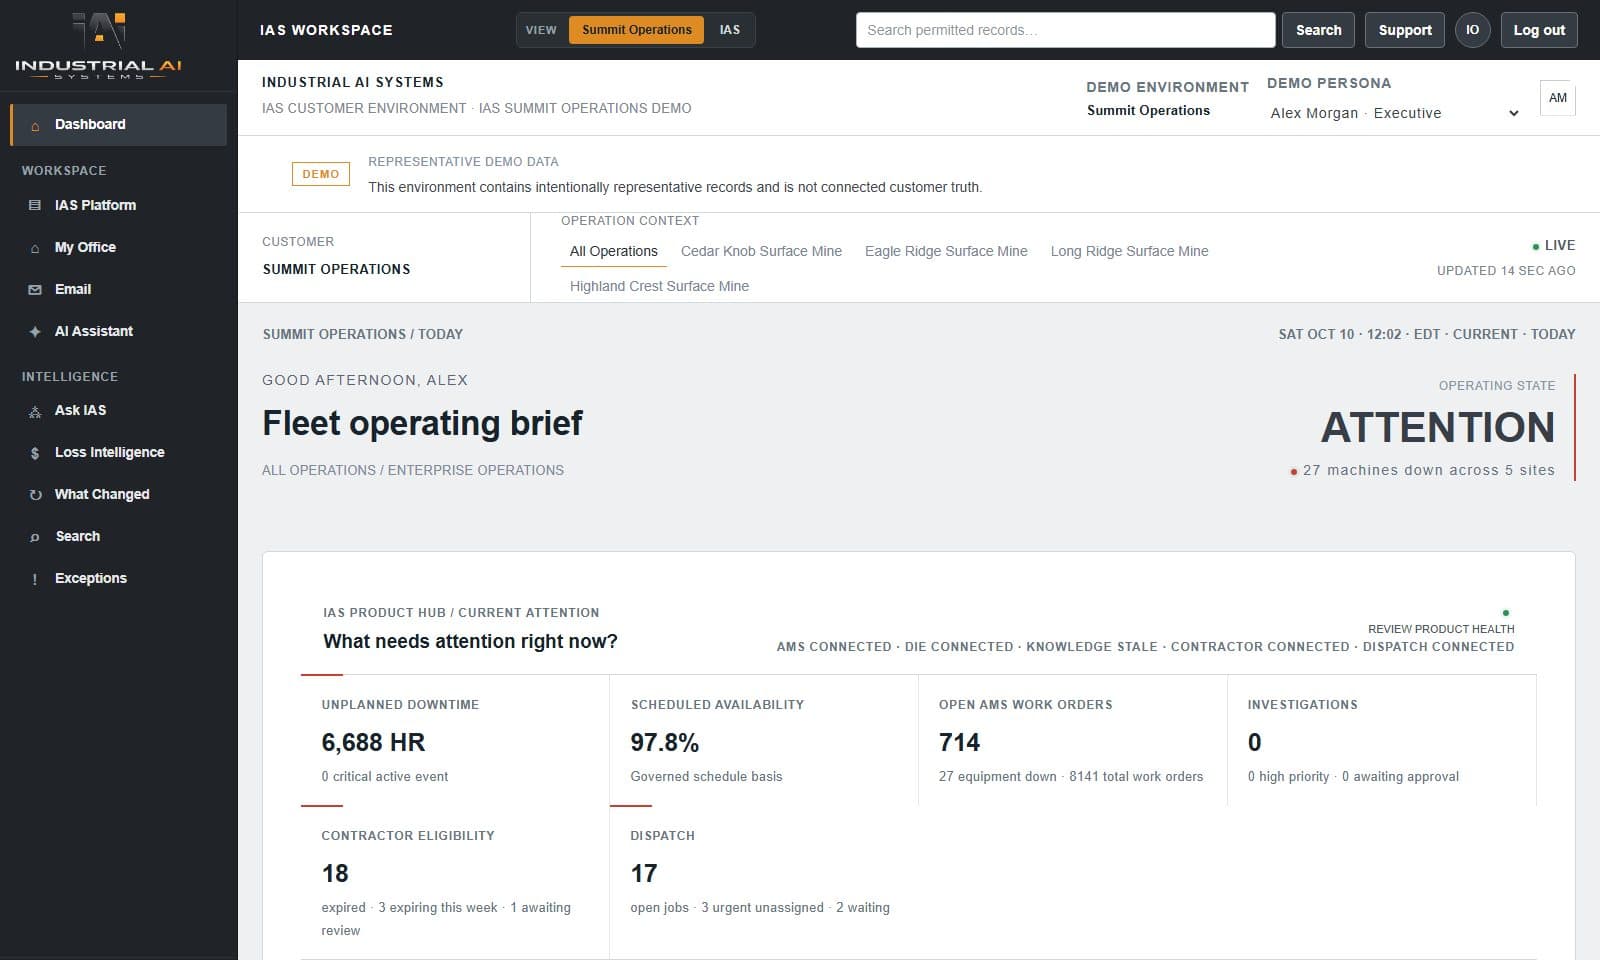Click the top Search button
This screenshot has width=1600, height=960.
point(1318,30)
